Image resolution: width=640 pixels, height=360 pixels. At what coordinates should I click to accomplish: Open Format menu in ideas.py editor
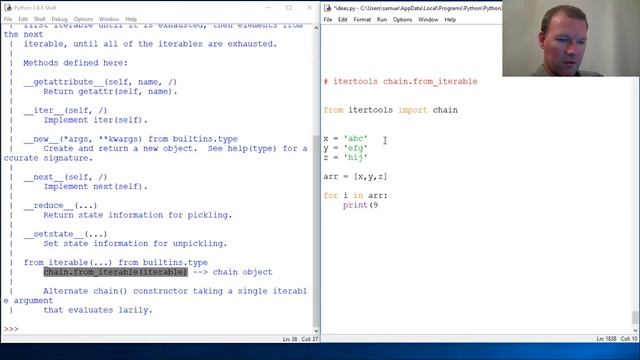click(362, 20)
